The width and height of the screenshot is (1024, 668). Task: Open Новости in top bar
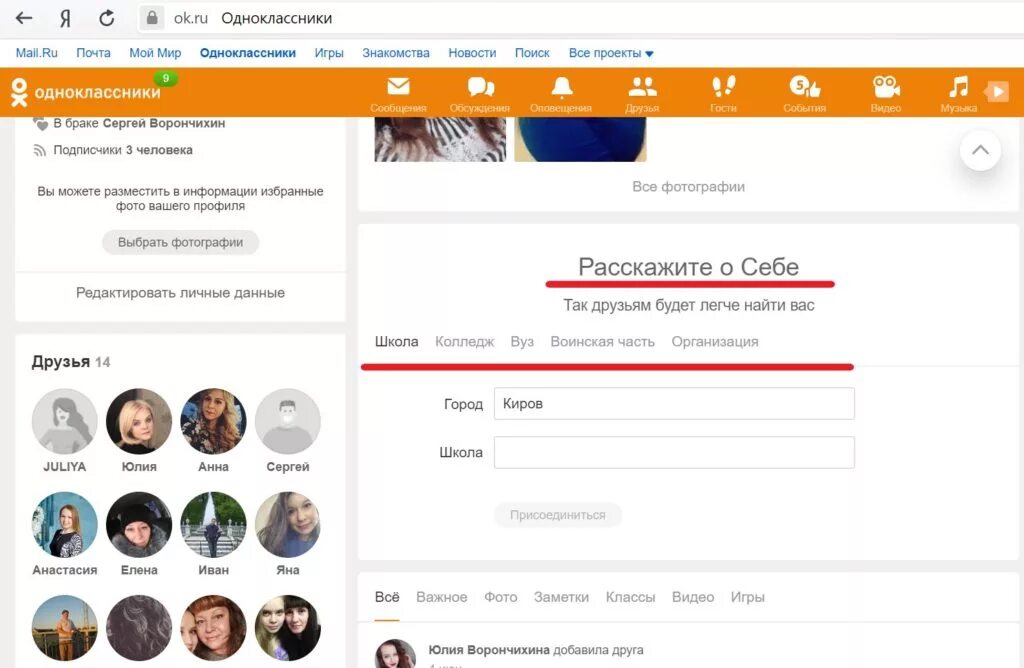472,53
